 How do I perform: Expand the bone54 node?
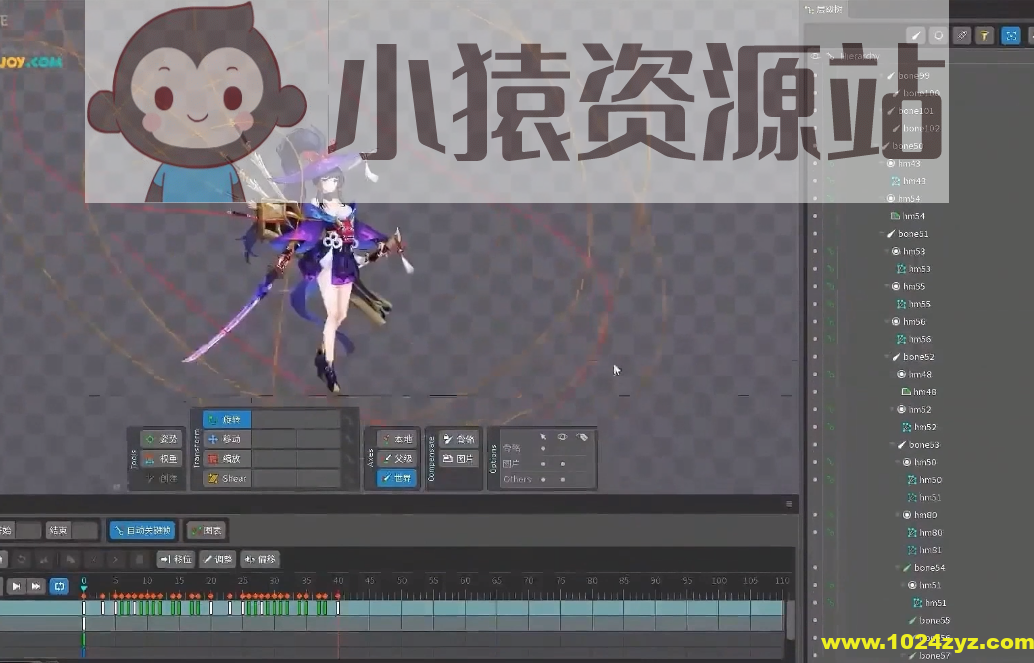pyautogui.click(x=895, y=567)
